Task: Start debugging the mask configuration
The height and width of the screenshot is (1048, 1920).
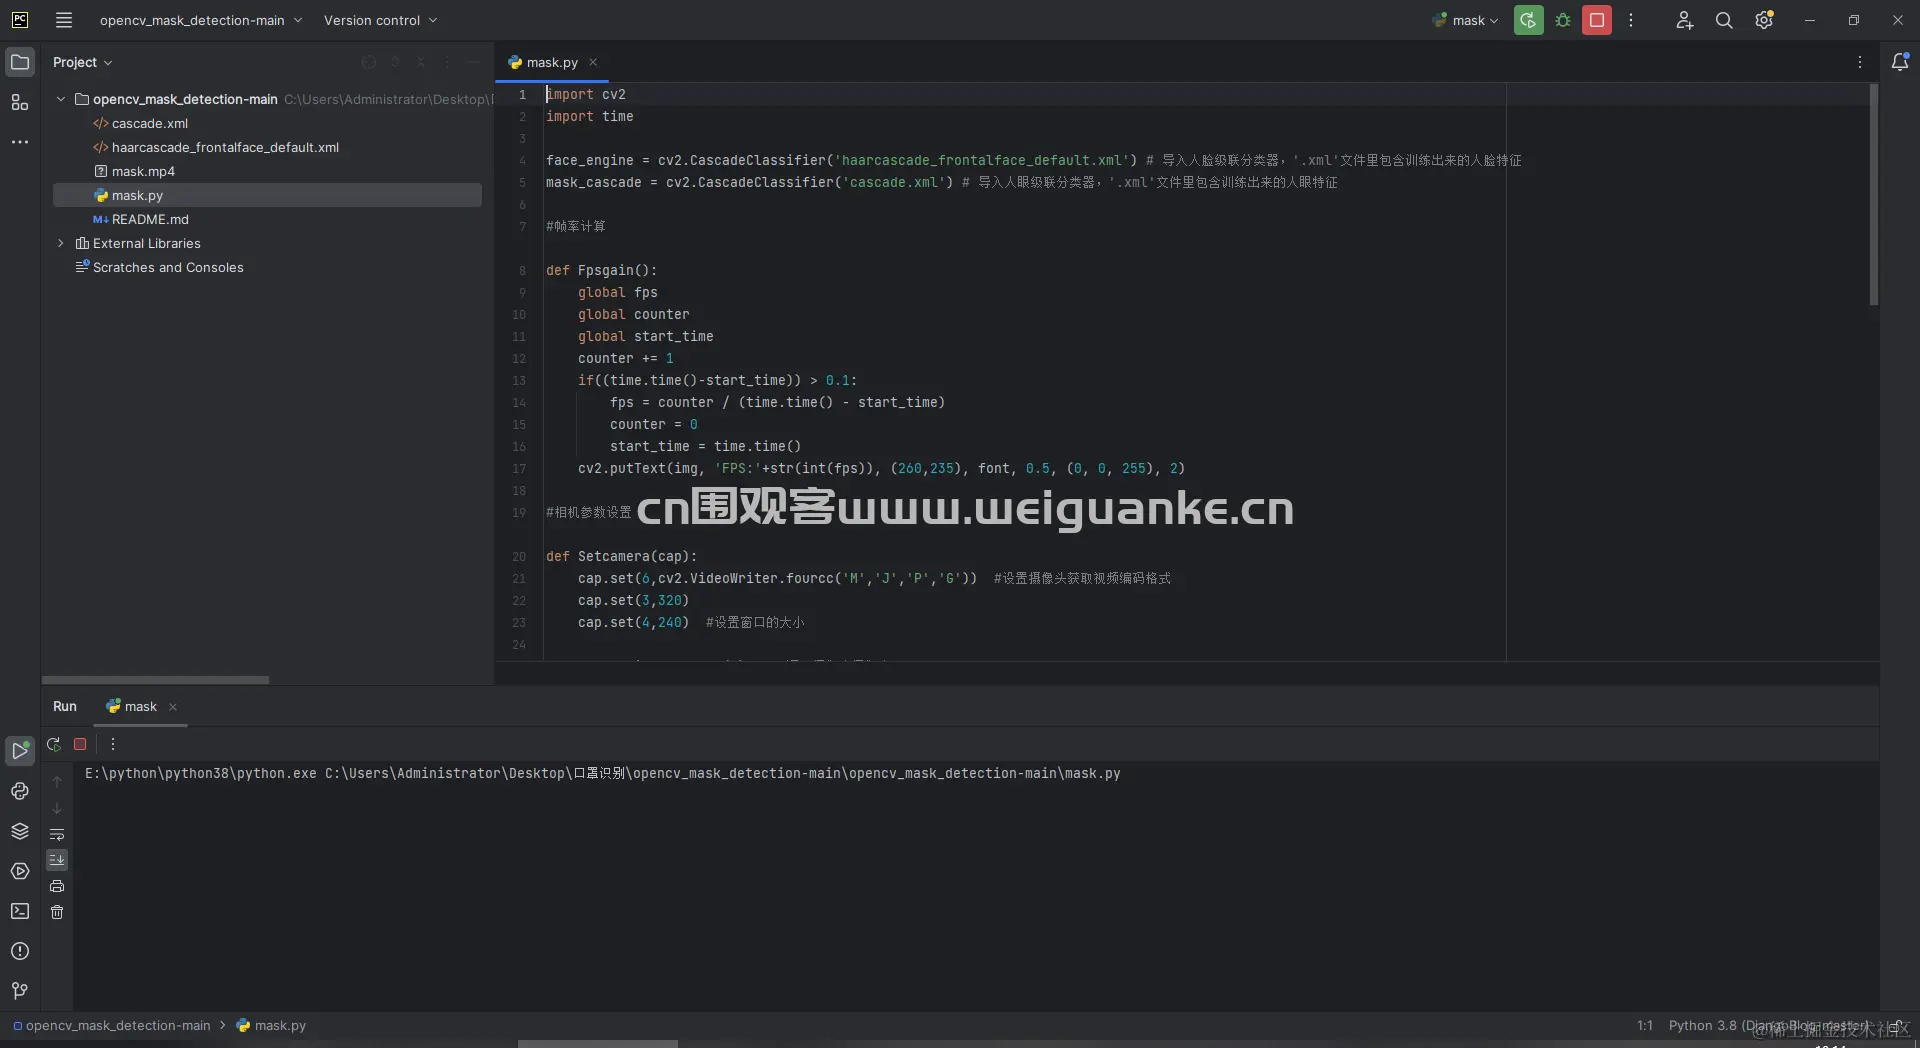Action: [1563, 20]
